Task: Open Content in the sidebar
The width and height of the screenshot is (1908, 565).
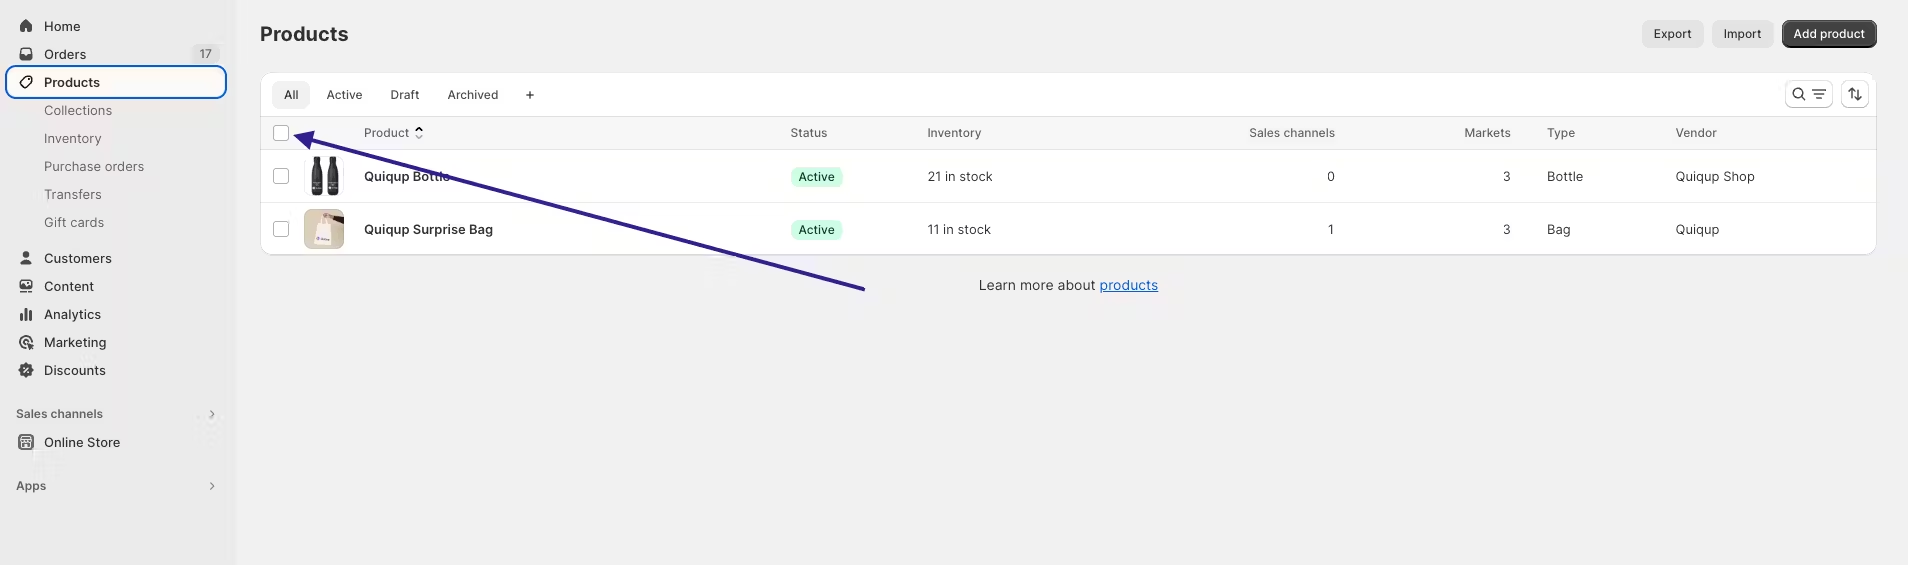Action: tap(69, 286)
